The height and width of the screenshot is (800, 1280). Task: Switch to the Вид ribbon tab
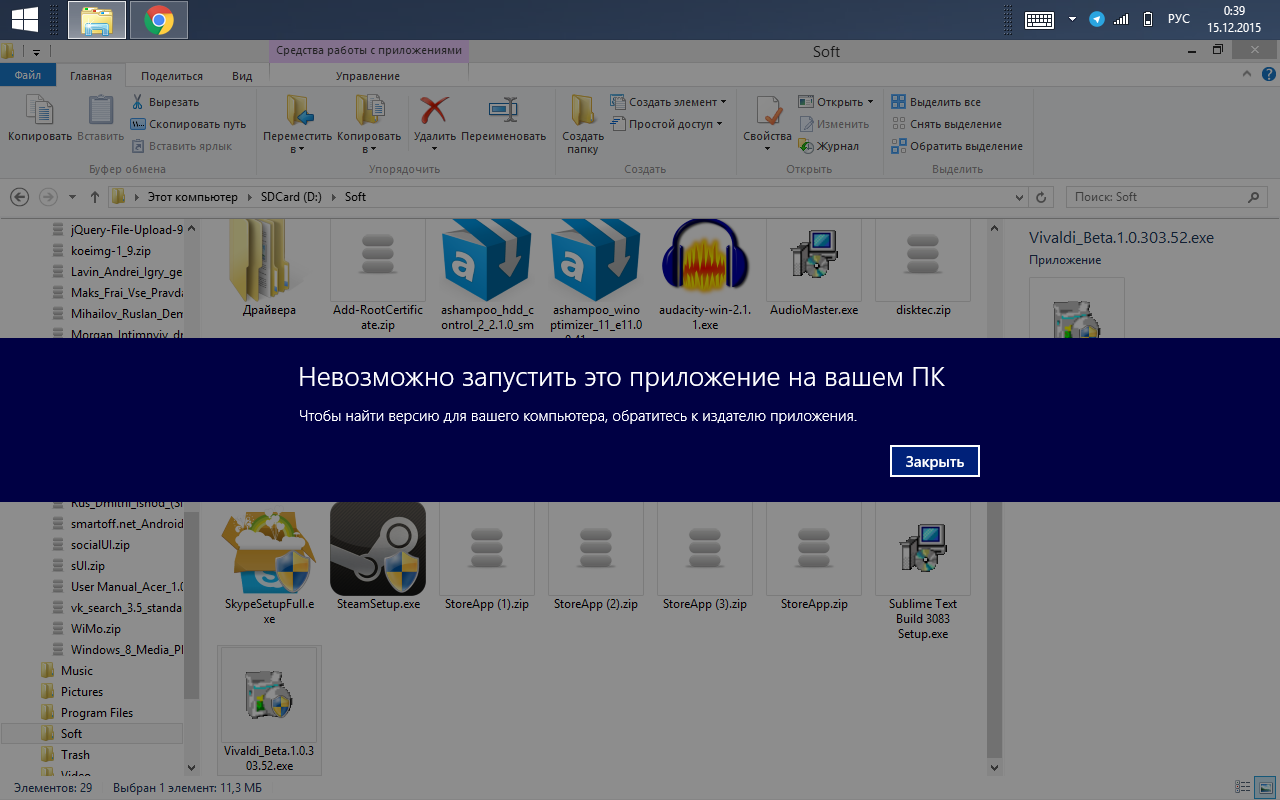pos(242,76)
